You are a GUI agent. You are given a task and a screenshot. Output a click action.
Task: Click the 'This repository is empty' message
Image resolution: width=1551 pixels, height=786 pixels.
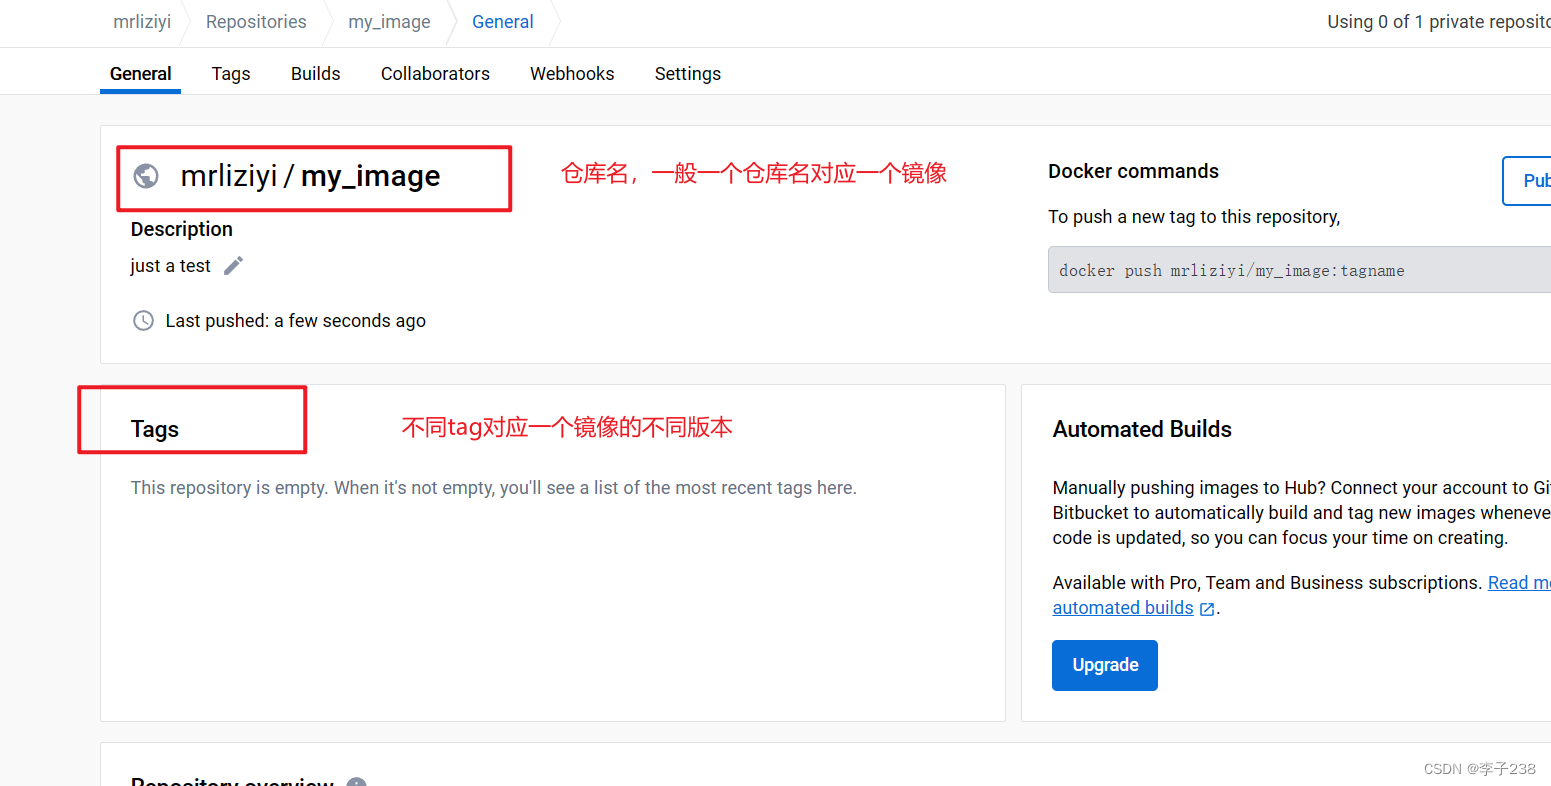point(493,488)
